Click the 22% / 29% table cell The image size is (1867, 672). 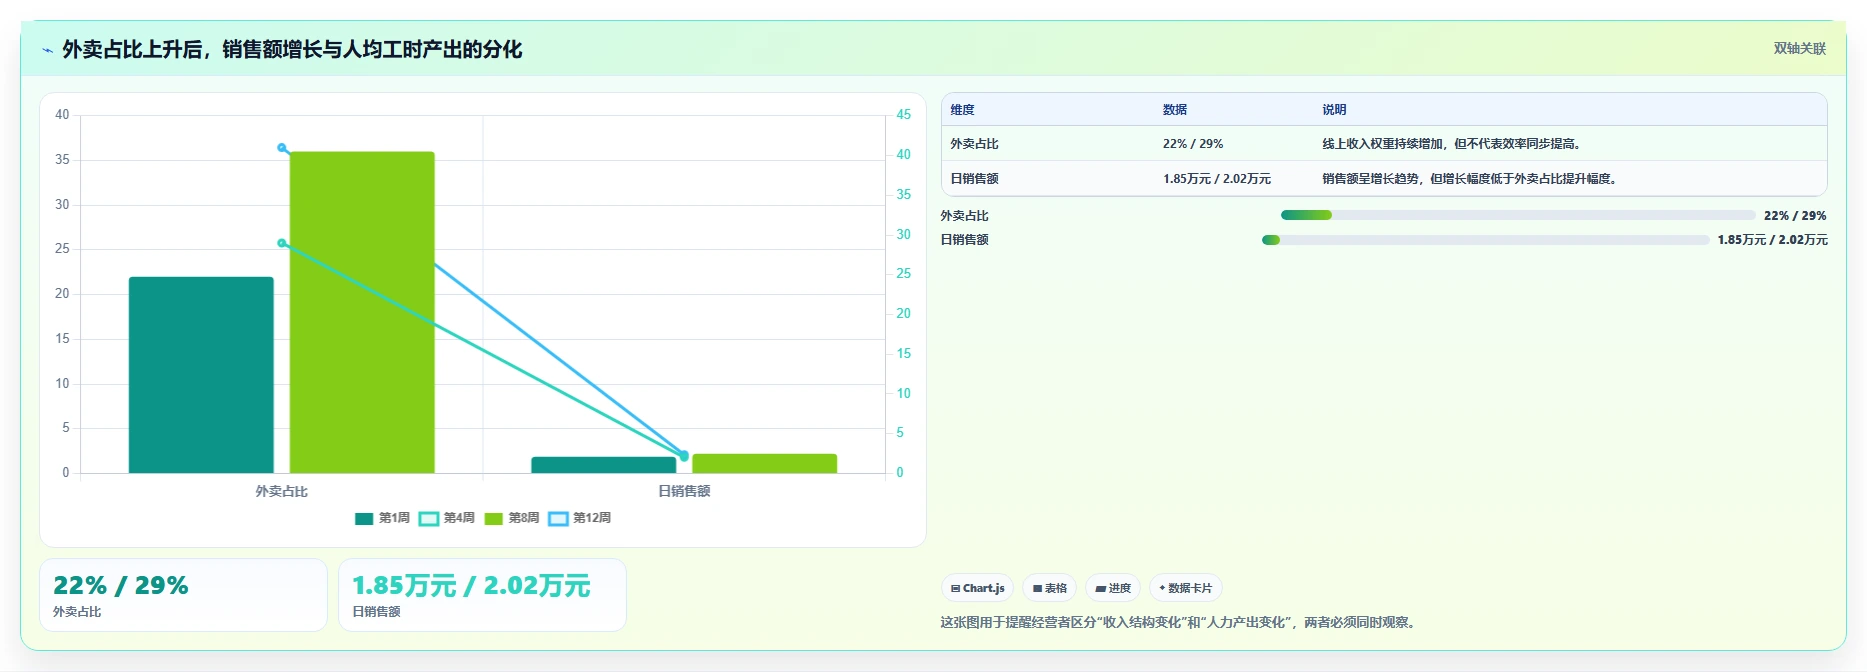point(1193,144)
